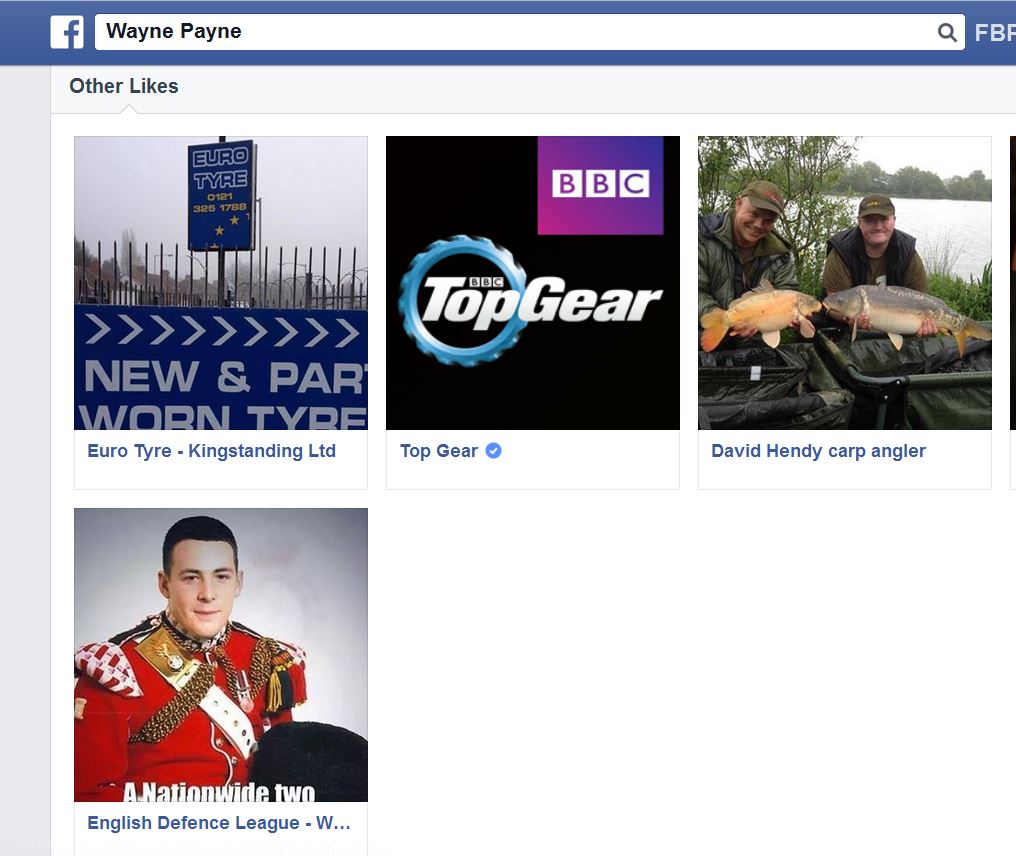Click the purple BBC logo in the Top Gear image

[x=600, y=185]
